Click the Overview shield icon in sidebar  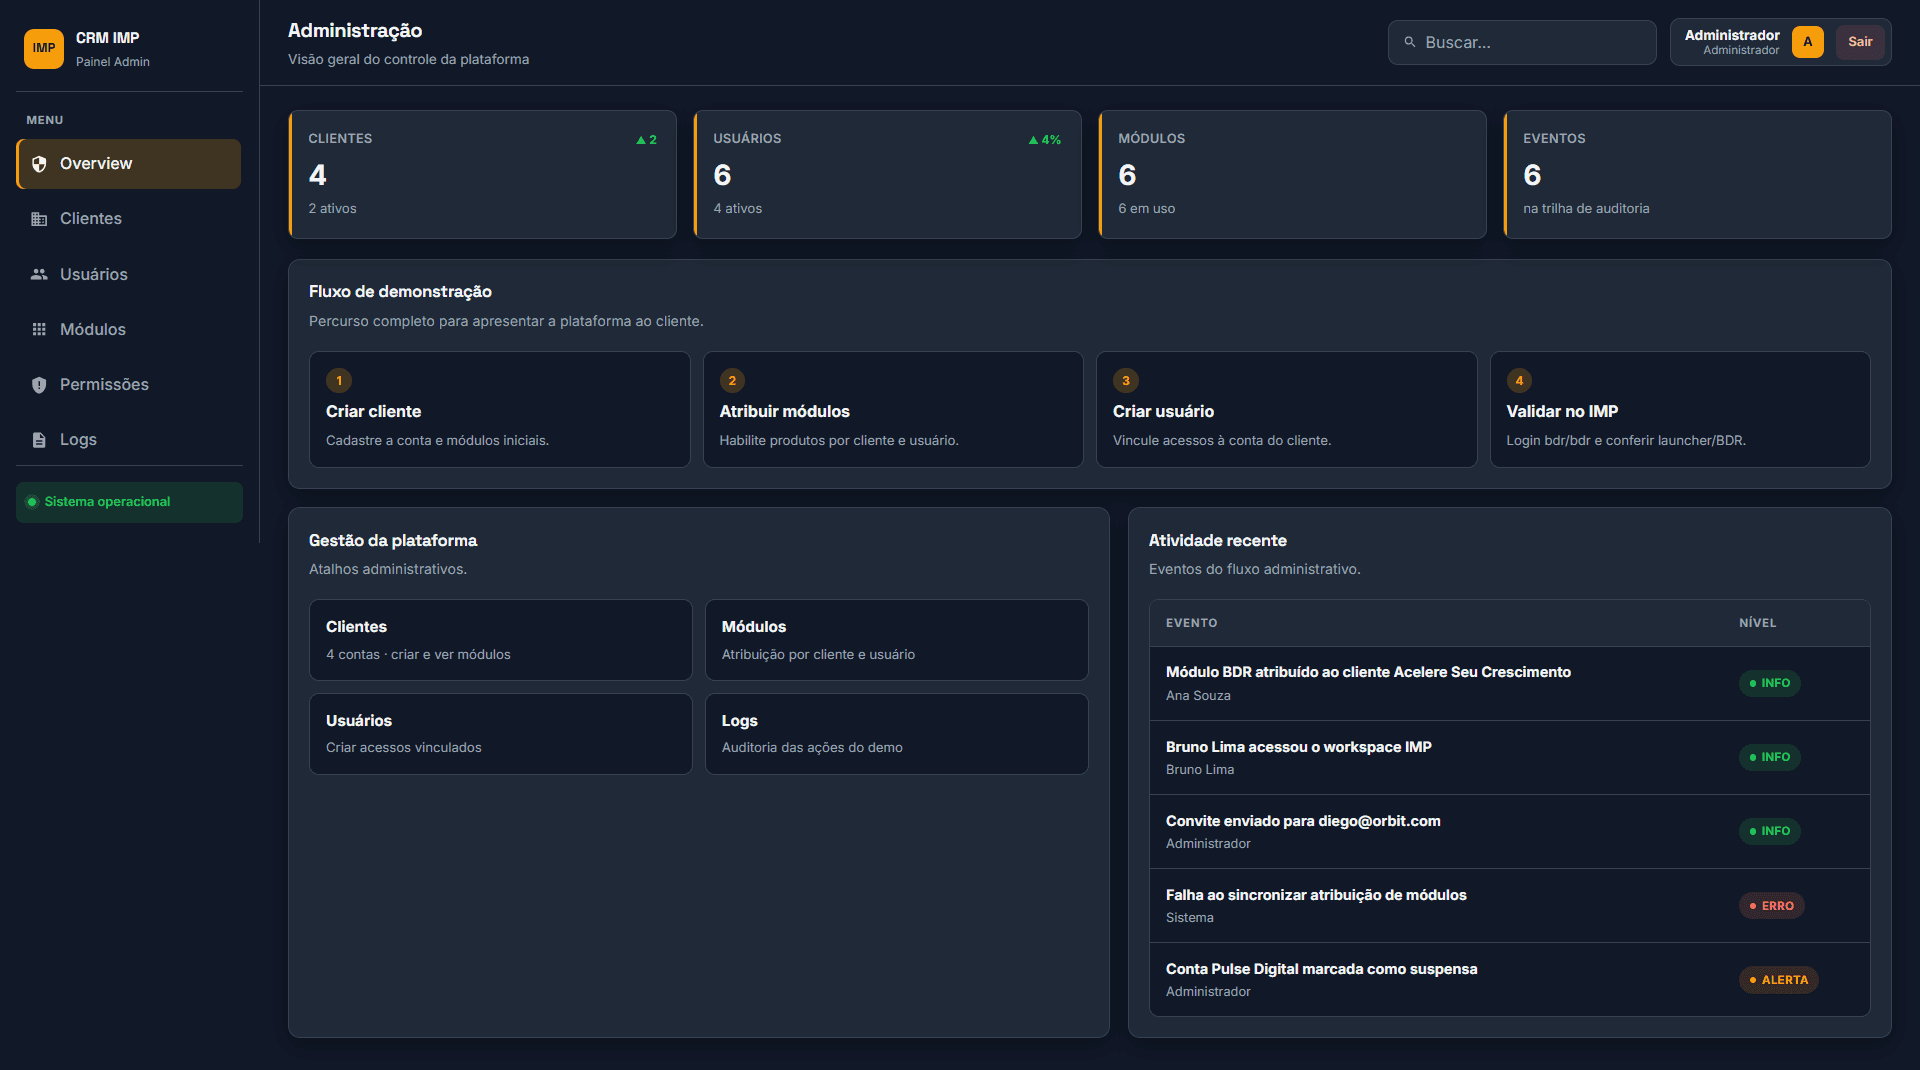[x=39, y=164]
